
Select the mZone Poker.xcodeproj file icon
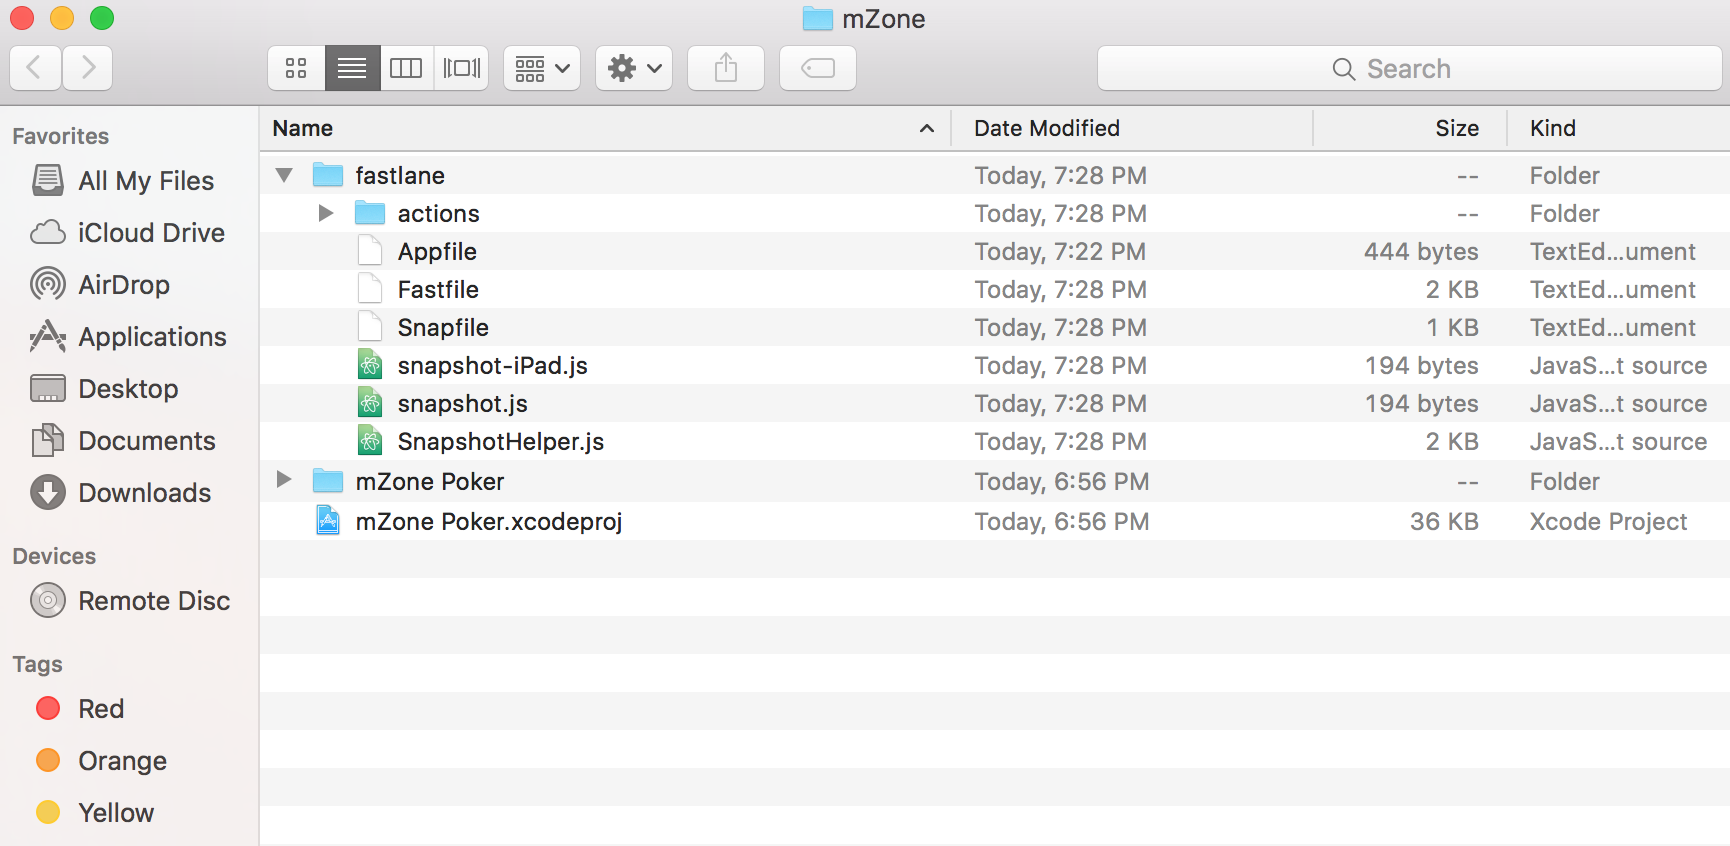click(328, 521)
